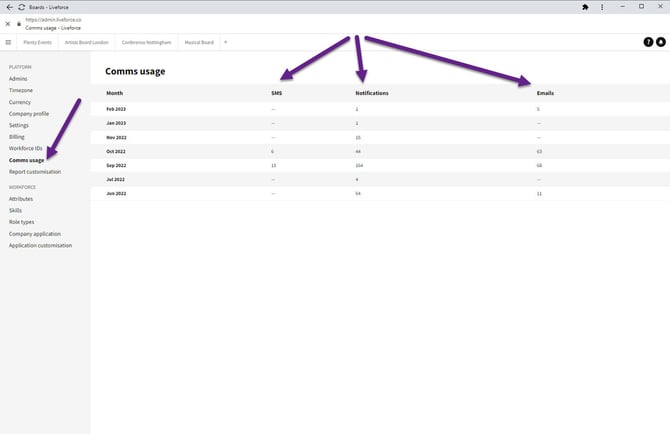Screen dimensions: 670x434
Task: Select the Jan 2023 row label
Action: [x=116, y=123]
